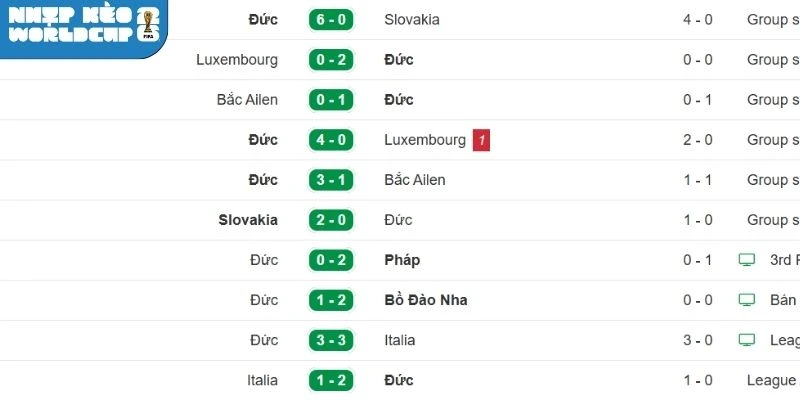Click Luxembourg in the 0-2 match row
The height and width of the screenshot is (400, 800).
(x=237, y=60)
